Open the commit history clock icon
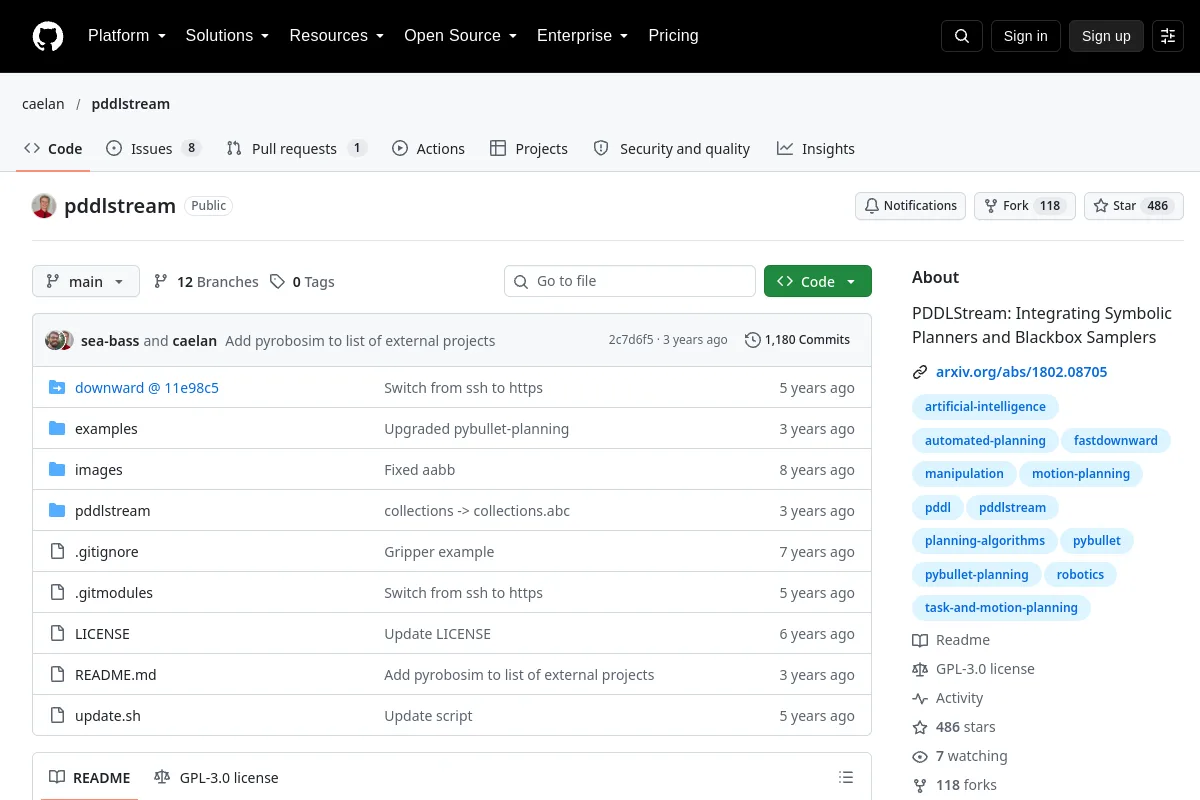Viewport: 1200px width, 800px height. tap(752, 340)
